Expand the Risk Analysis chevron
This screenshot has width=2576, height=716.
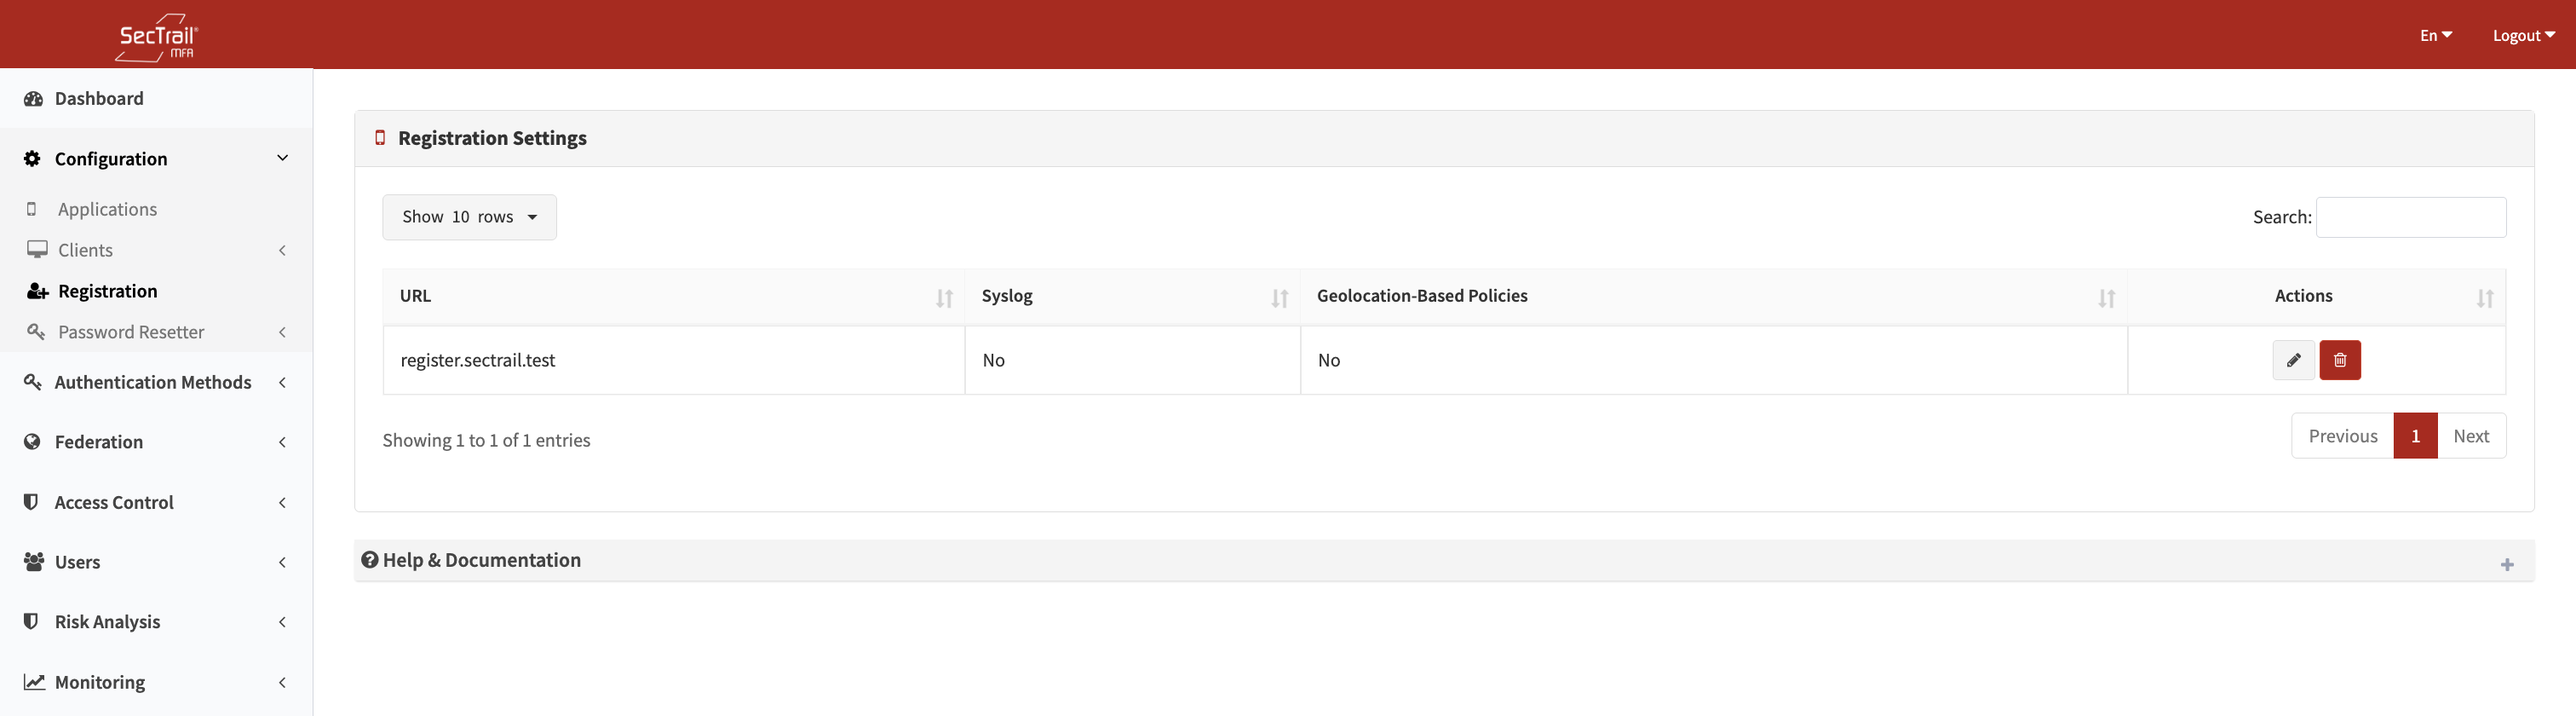pos(282,622)
